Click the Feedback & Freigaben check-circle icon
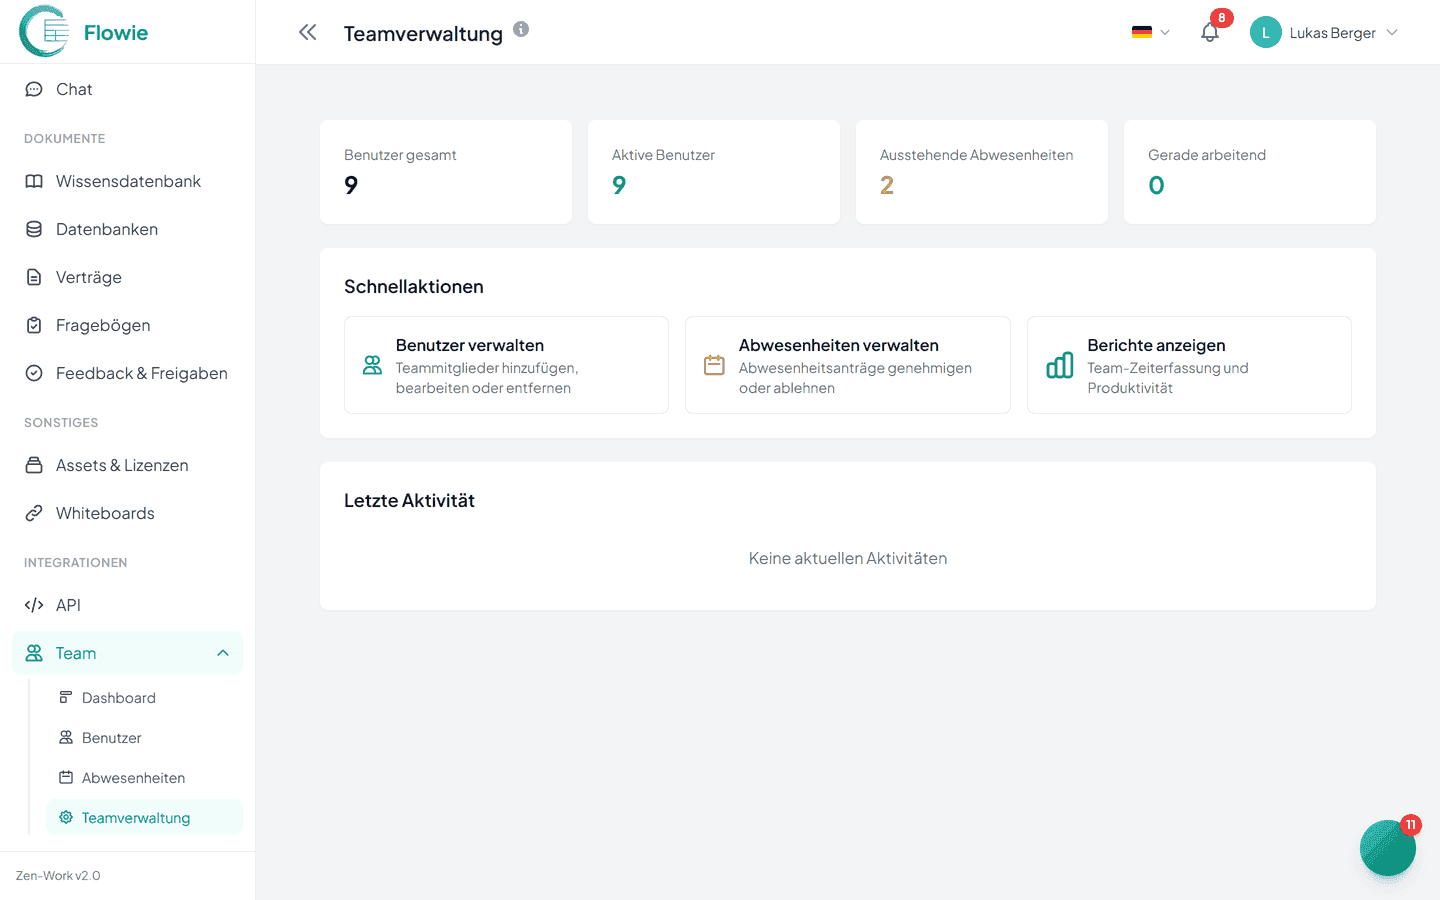This screenshot has height=900, width=1440. click(x=34, y=373)
